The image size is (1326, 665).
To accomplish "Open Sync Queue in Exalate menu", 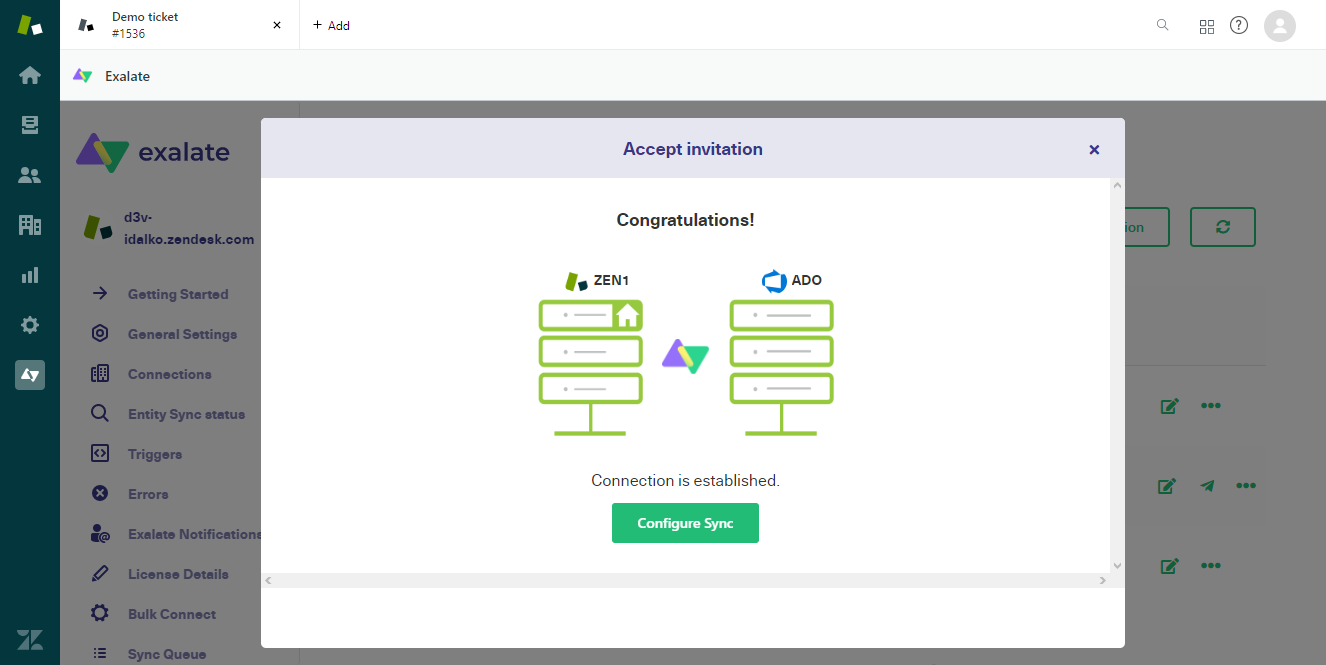I will [x=166, y=654].
